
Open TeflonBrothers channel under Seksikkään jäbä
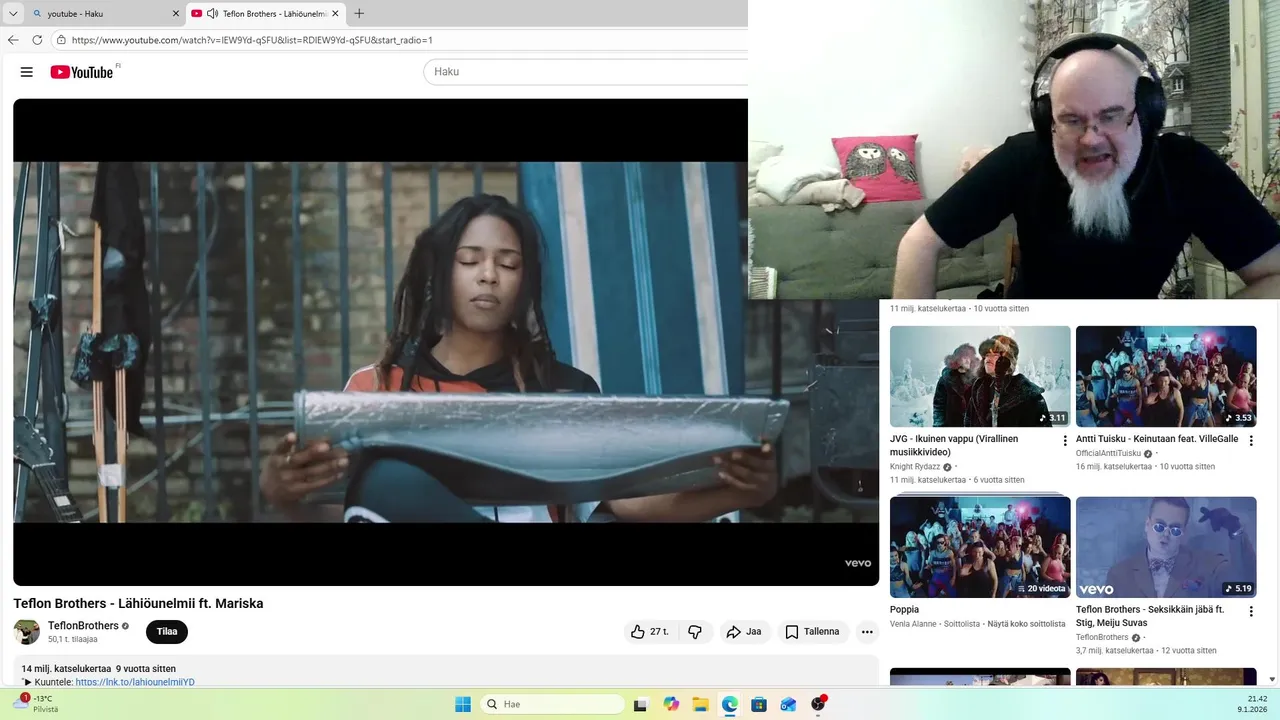click(x=1102, y=638)
